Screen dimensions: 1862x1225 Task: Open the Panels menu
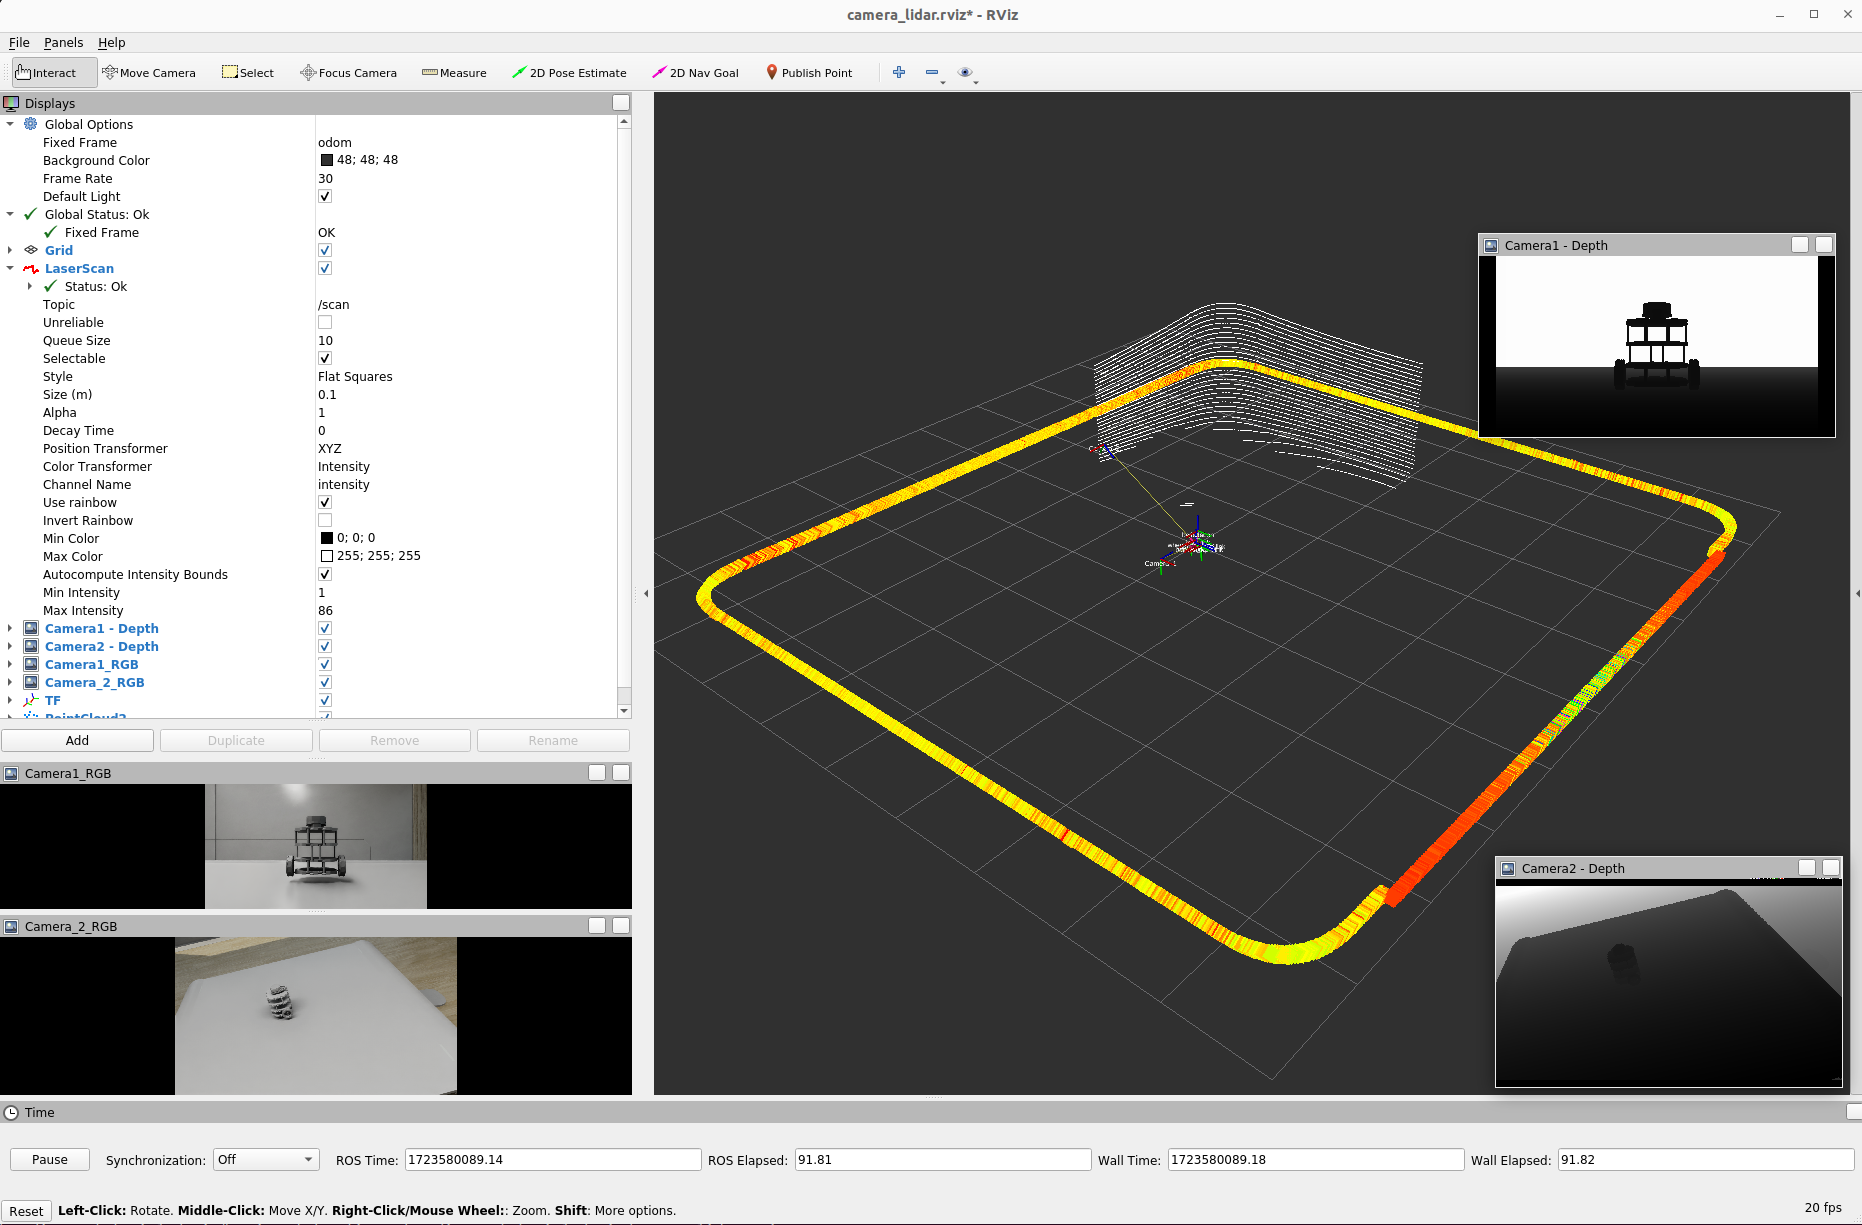[x=63, y=42]
